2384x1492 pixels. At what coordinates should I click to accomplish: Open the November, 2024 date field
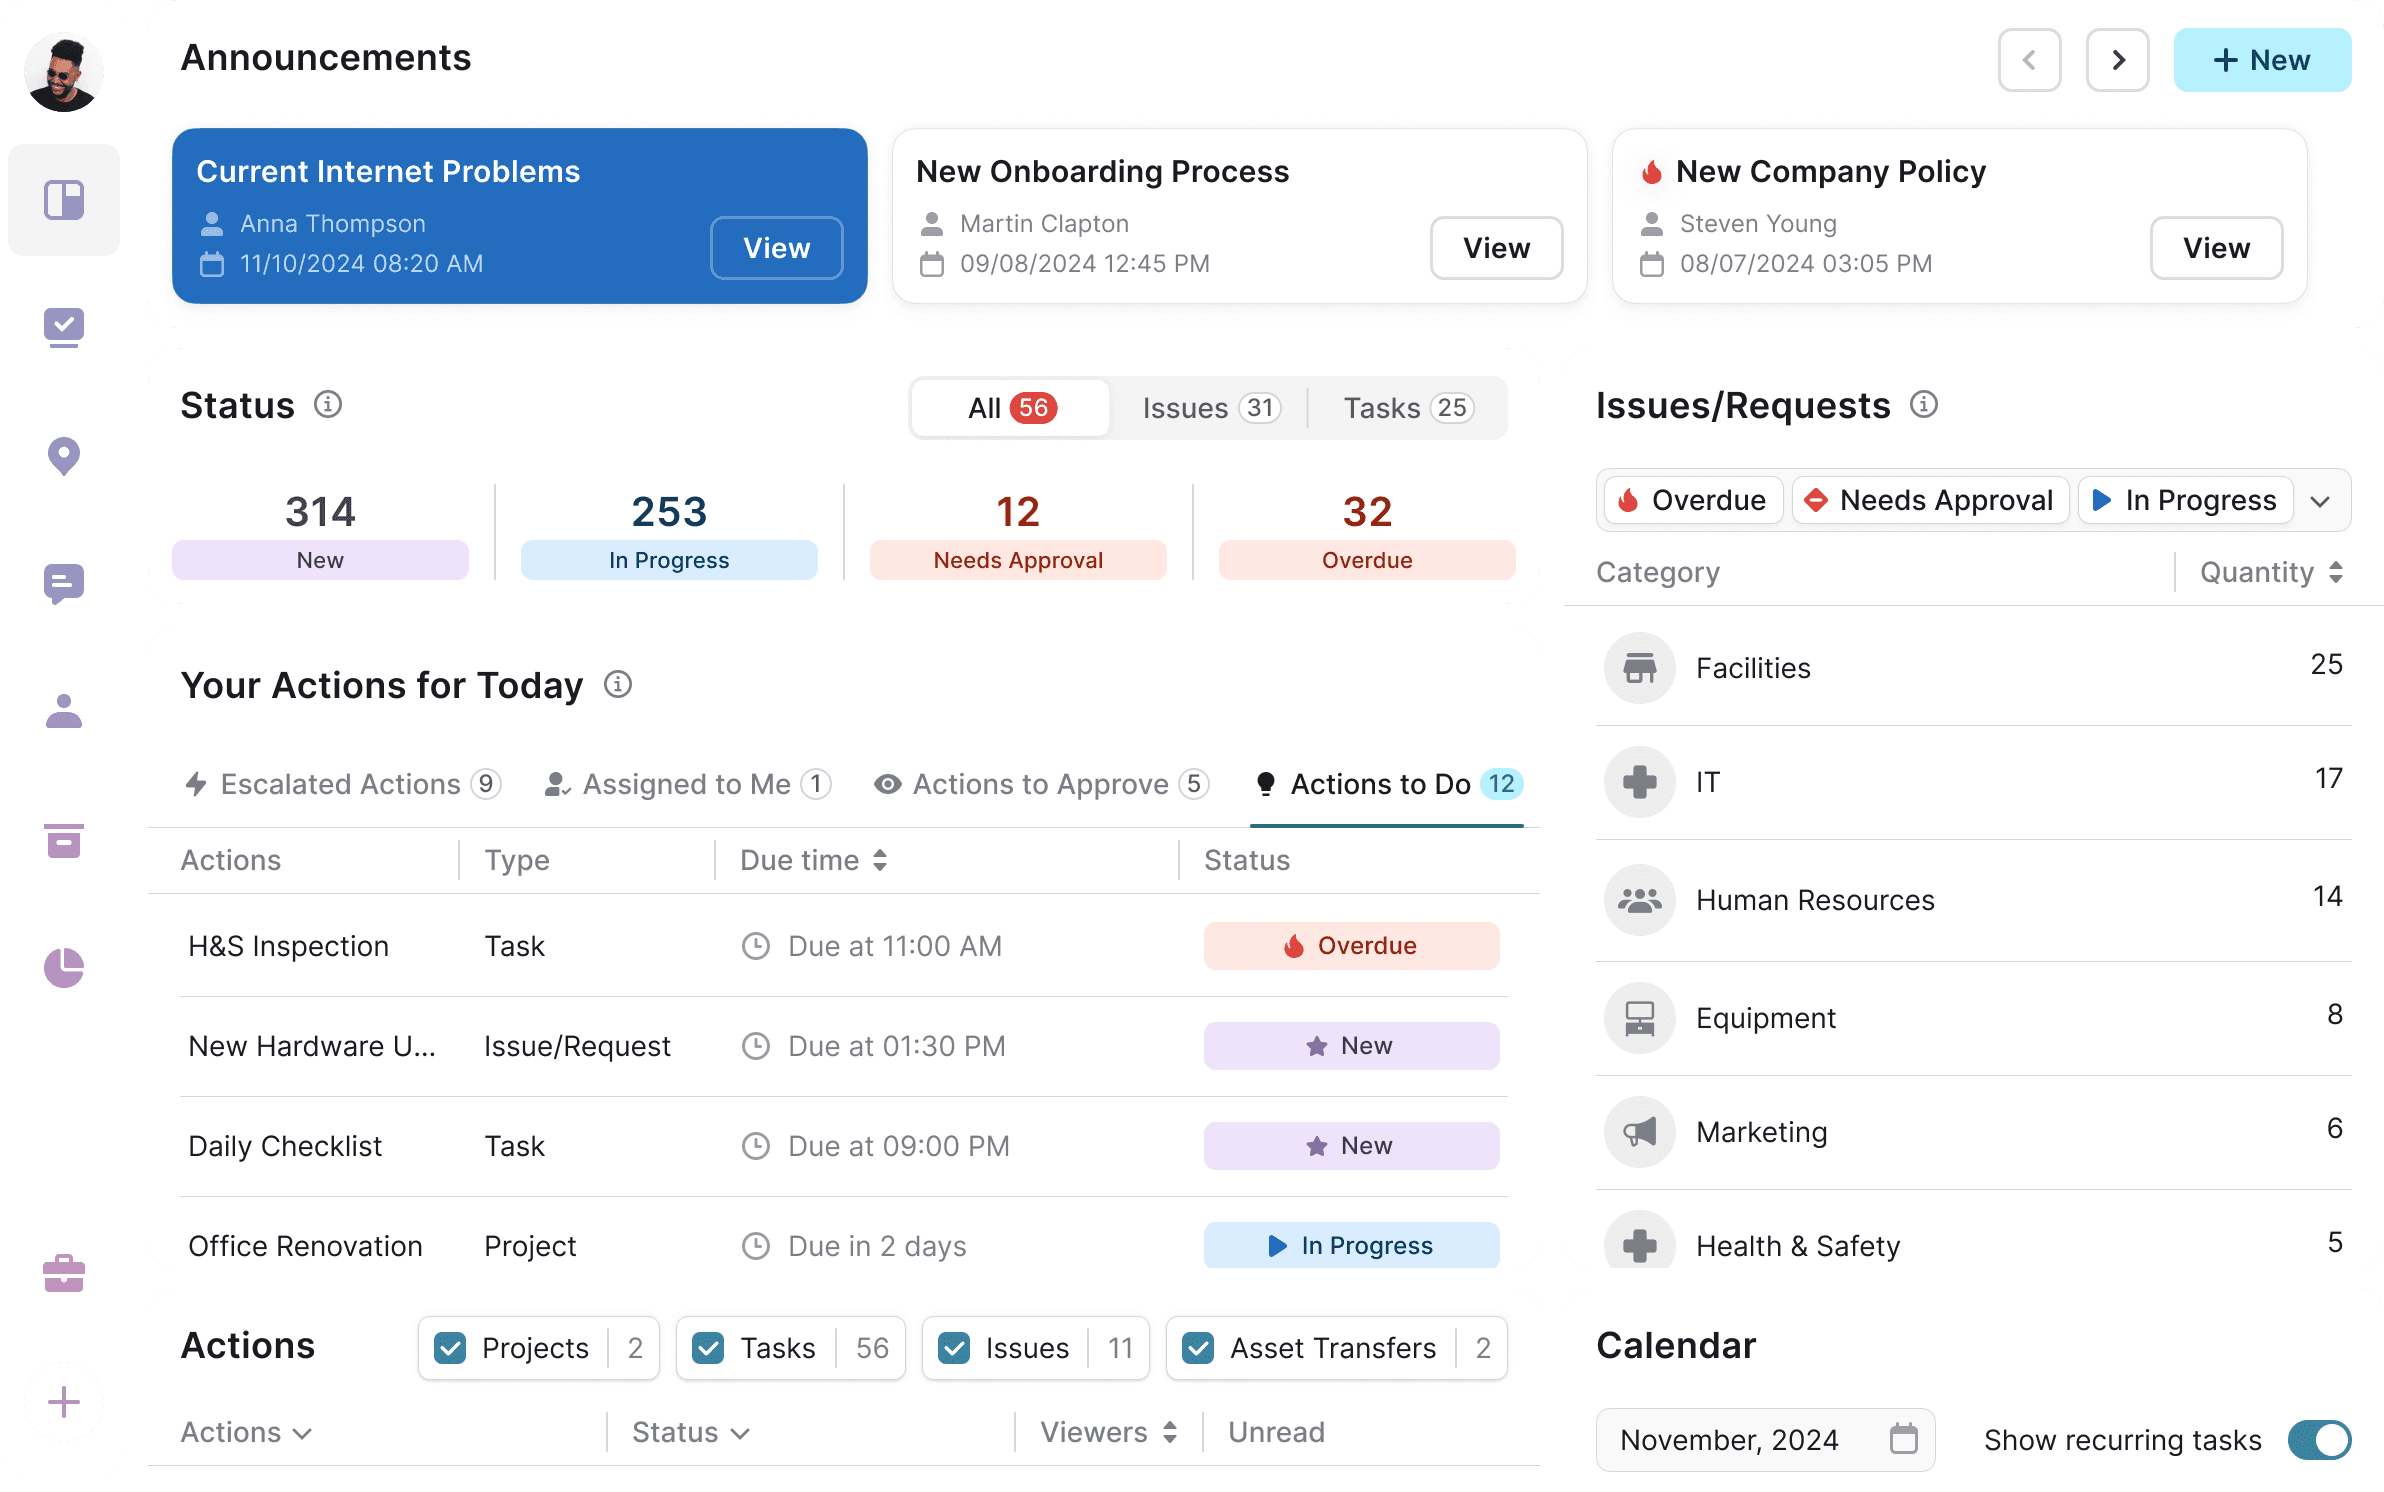click(x=1765, y=1440)
